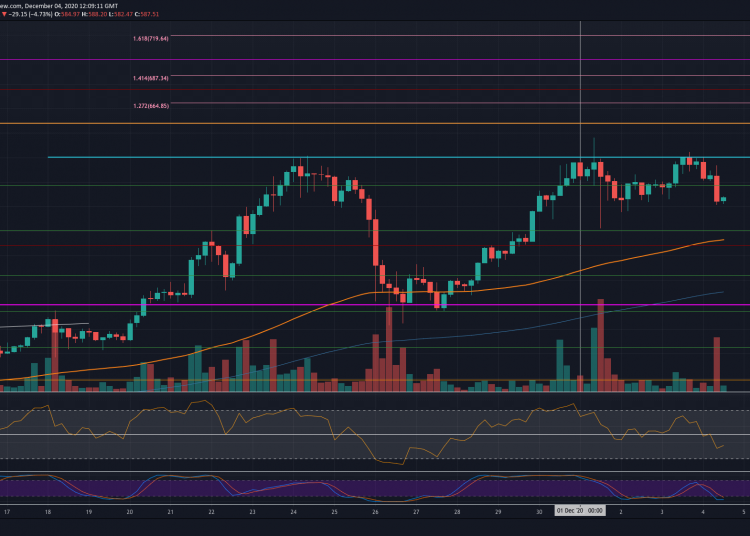Click the 1.272(664.85) Fibonacci level label
Screen dimensions: 750x536
click(151, 105)
